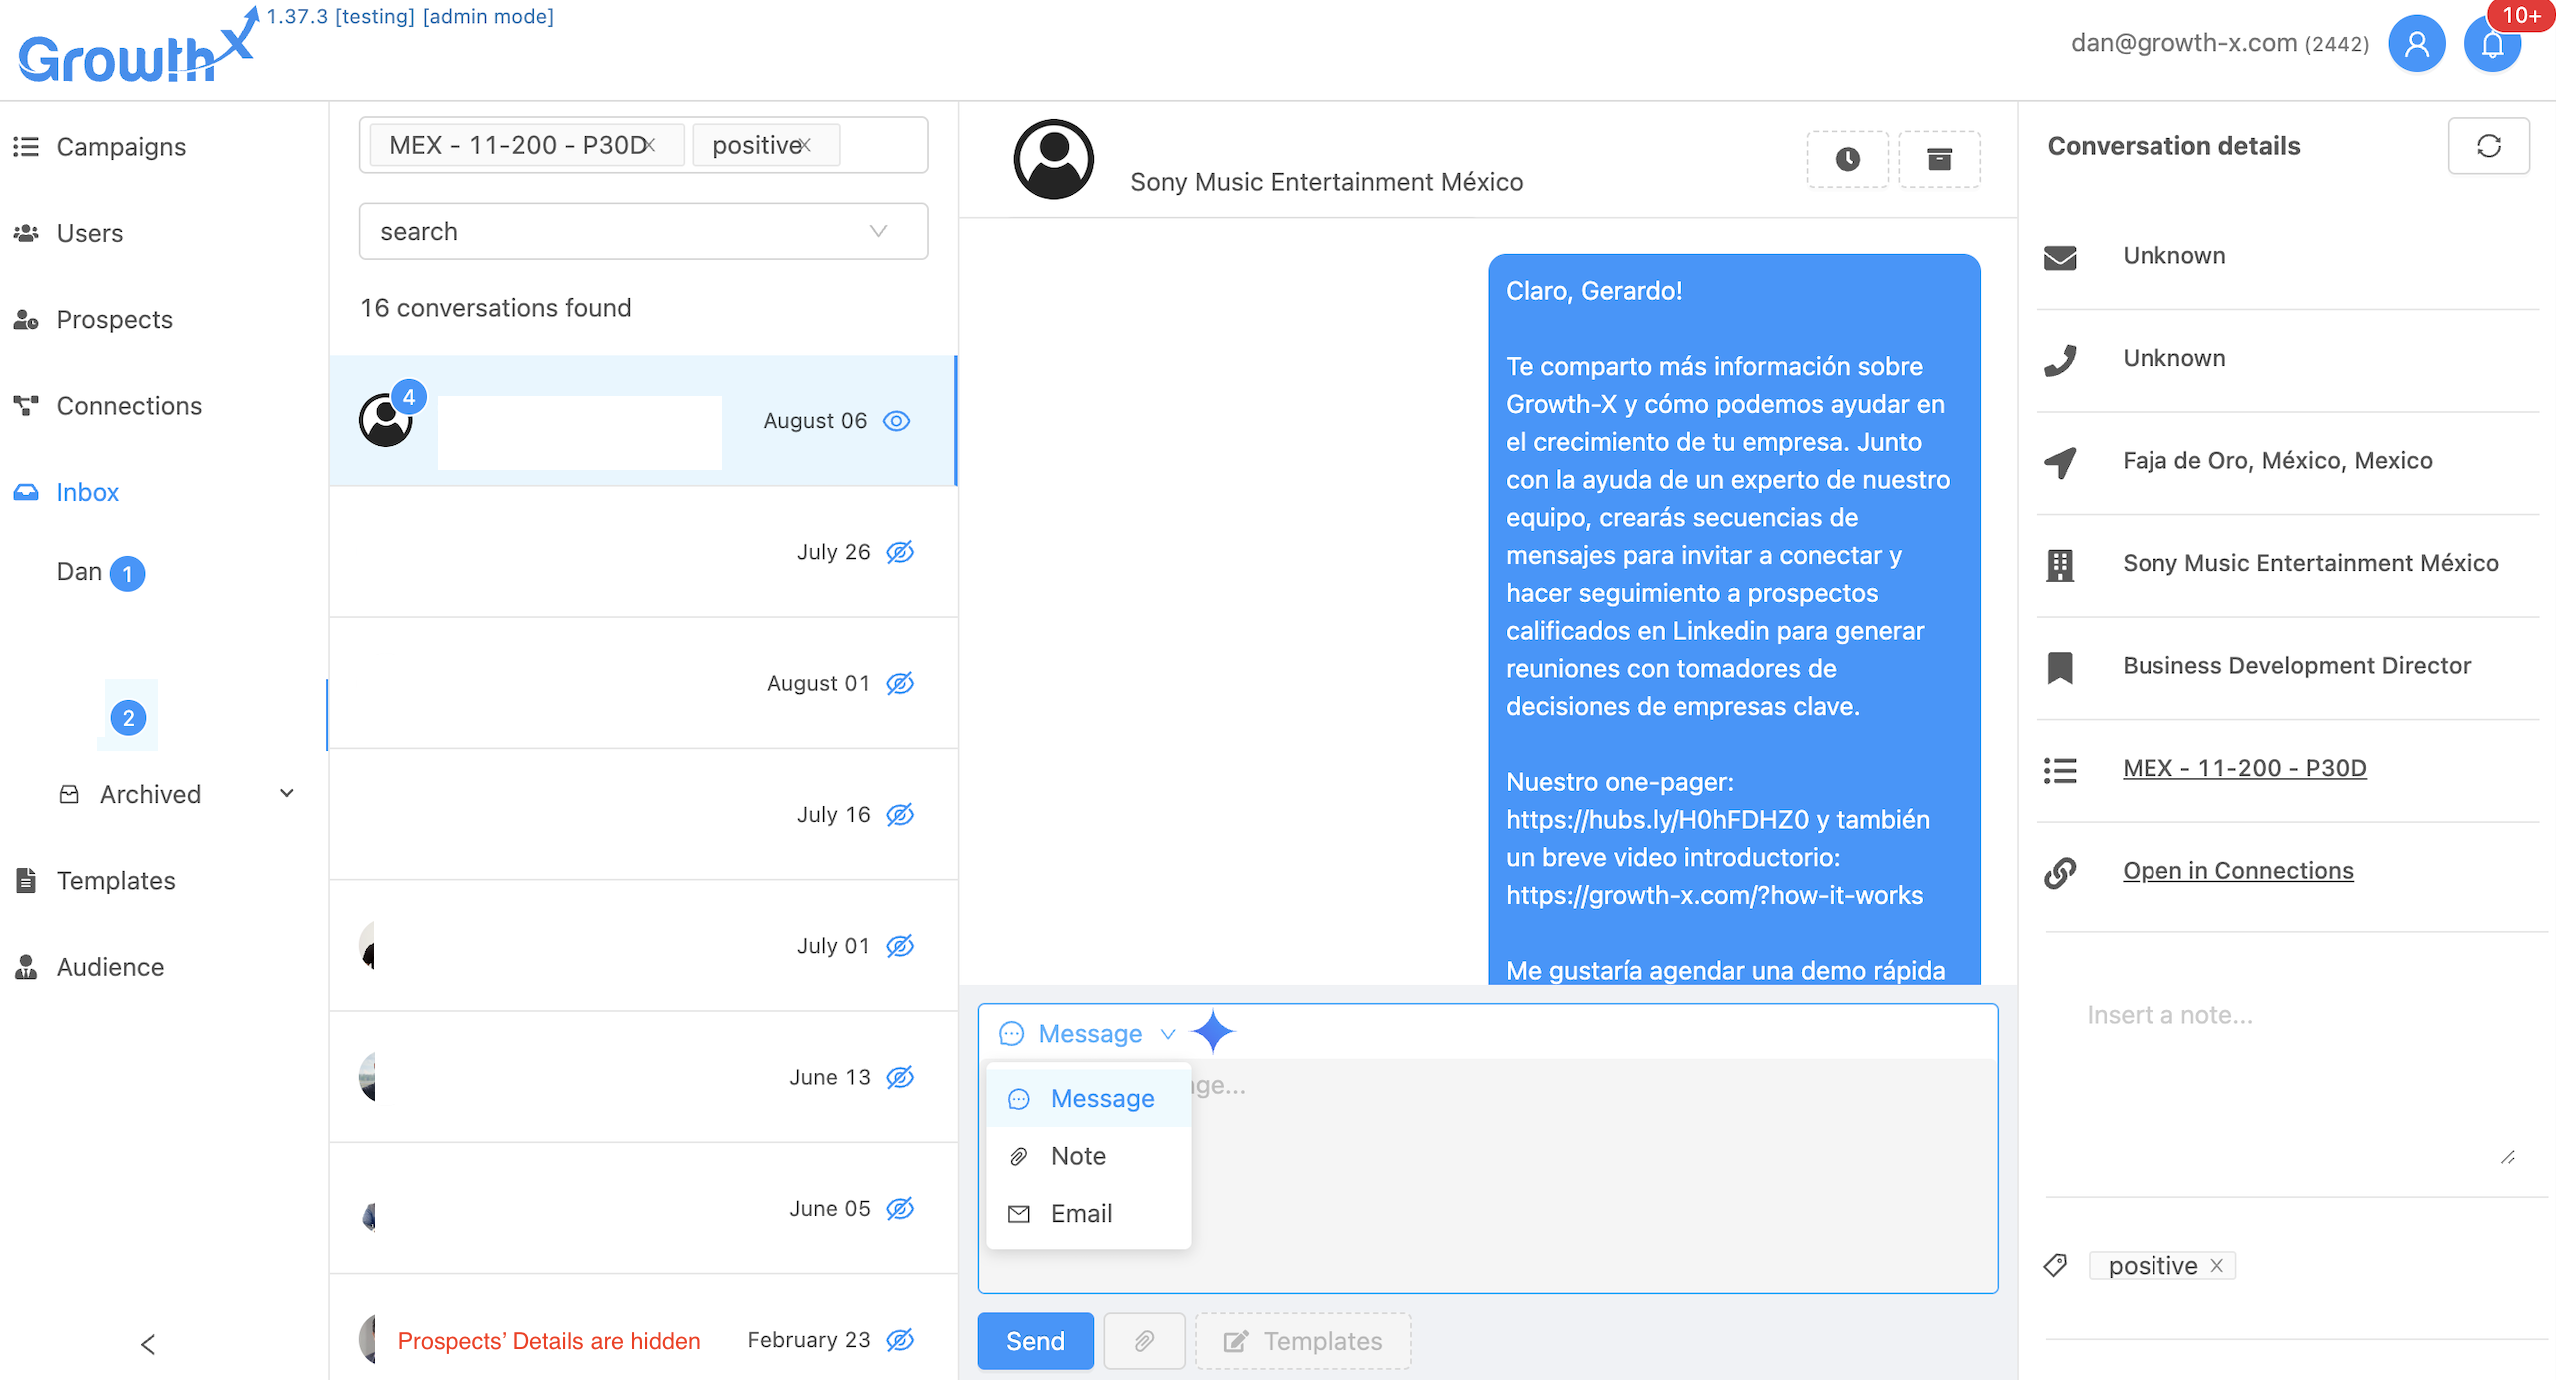Select Email from the message type menu
Screen dimensions: 2556x1380
coord(1080,1213)
